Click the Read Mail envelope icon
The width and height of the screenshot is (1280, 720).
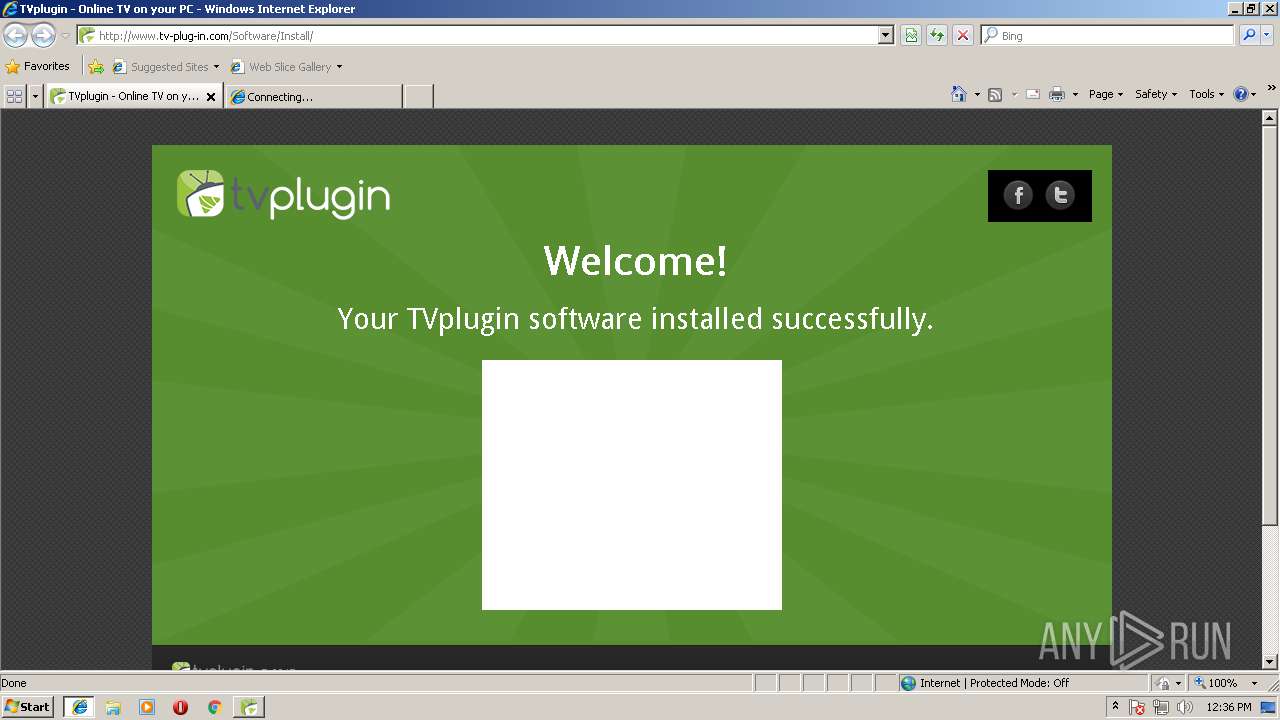[x=1033, y=94]
